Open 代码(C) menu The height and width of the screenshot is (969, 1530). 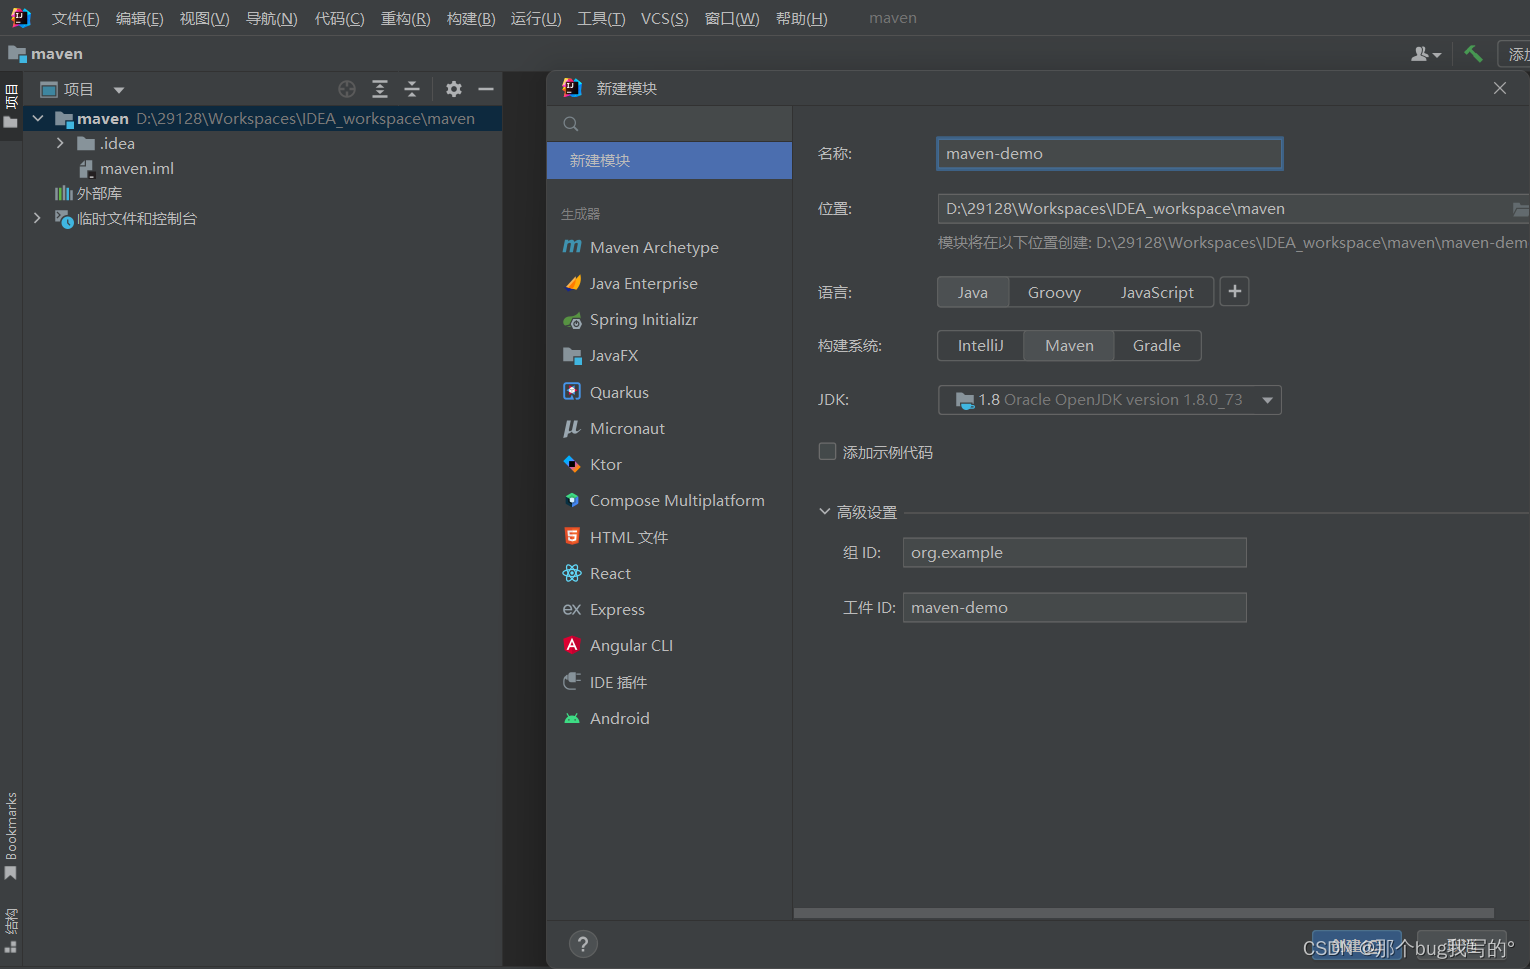[x=339, y=19]
